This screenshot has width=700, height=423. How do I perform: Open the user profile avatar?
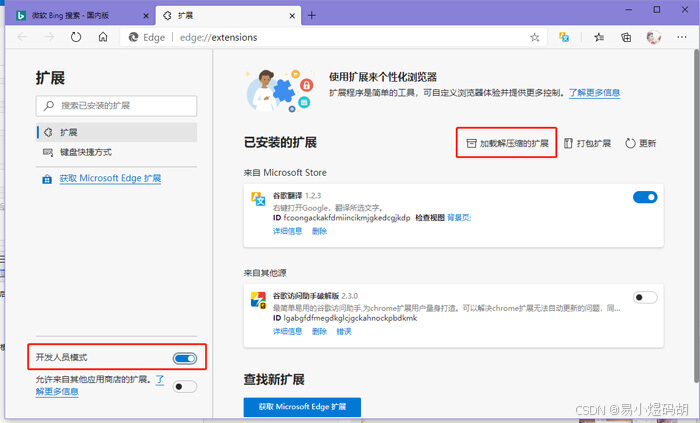pyautogui.click(x=654, y=37)
